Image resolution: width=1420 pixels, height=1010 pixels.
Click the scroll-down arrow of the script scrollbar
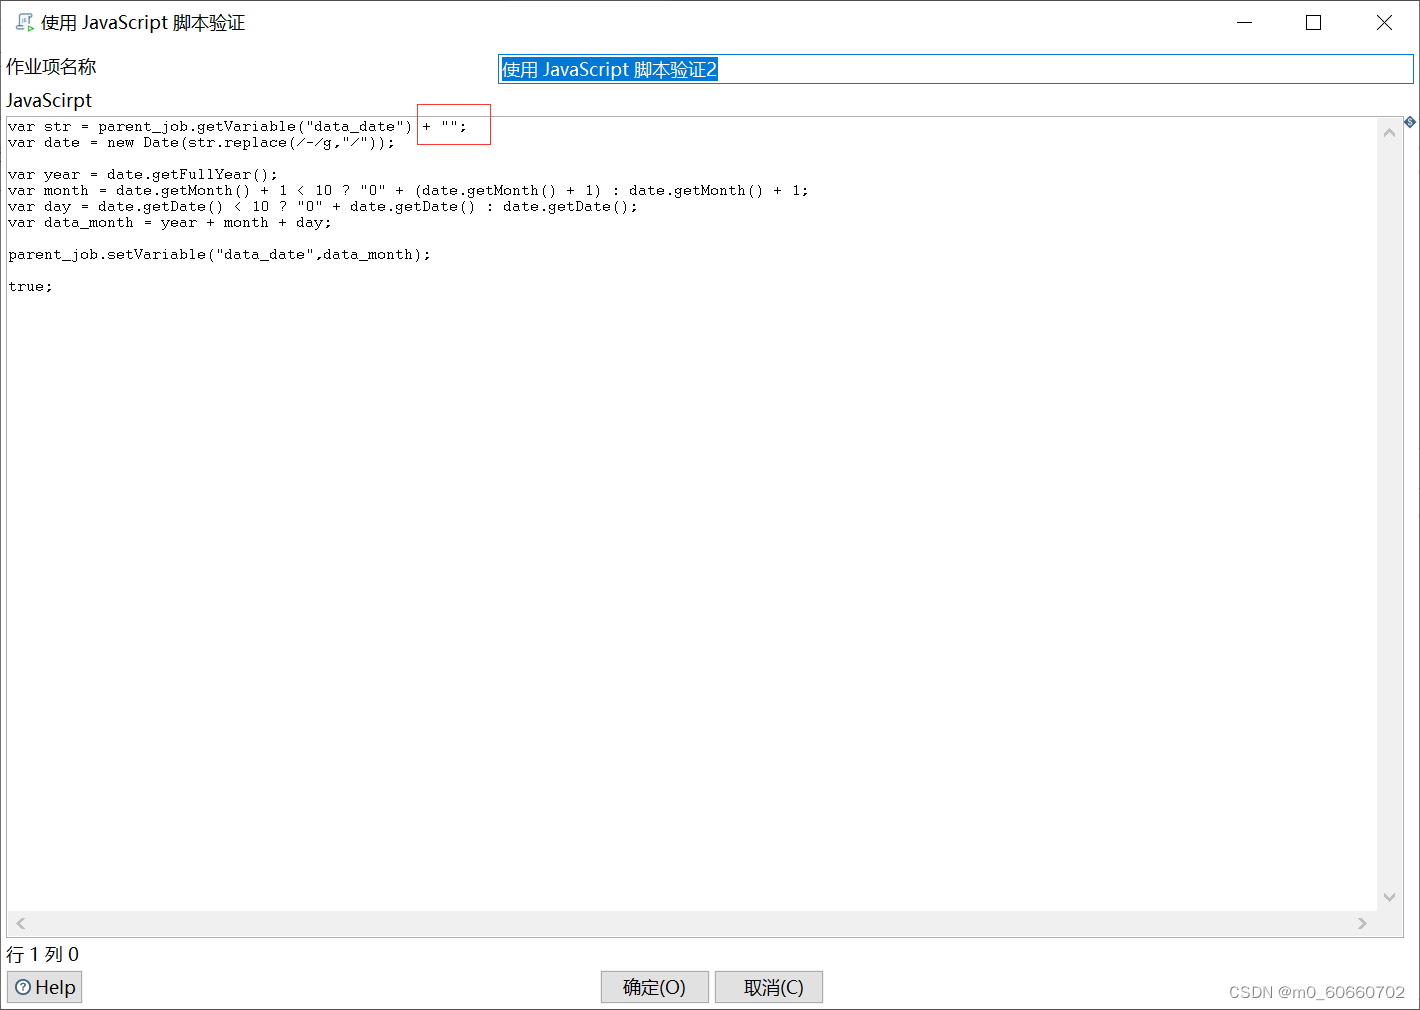pos(1389,897)
